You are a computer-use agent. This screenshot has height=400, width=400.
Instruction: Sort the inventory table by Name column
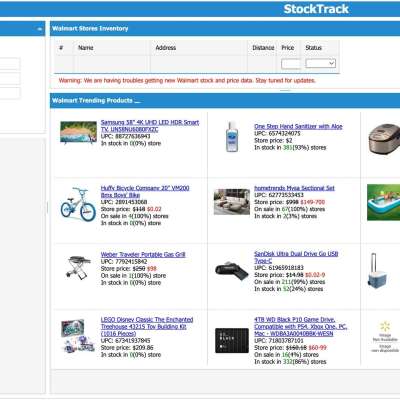[x=86, y=48]
